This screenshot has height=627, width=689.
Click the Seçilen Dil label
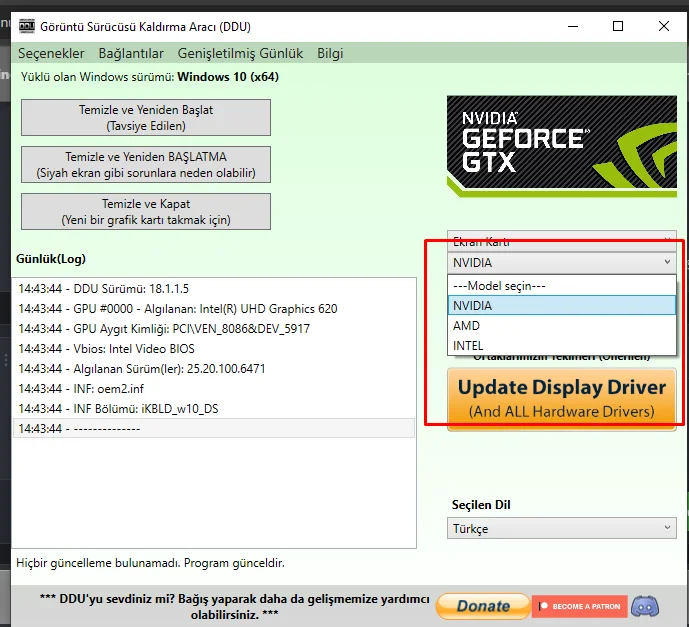481,504
